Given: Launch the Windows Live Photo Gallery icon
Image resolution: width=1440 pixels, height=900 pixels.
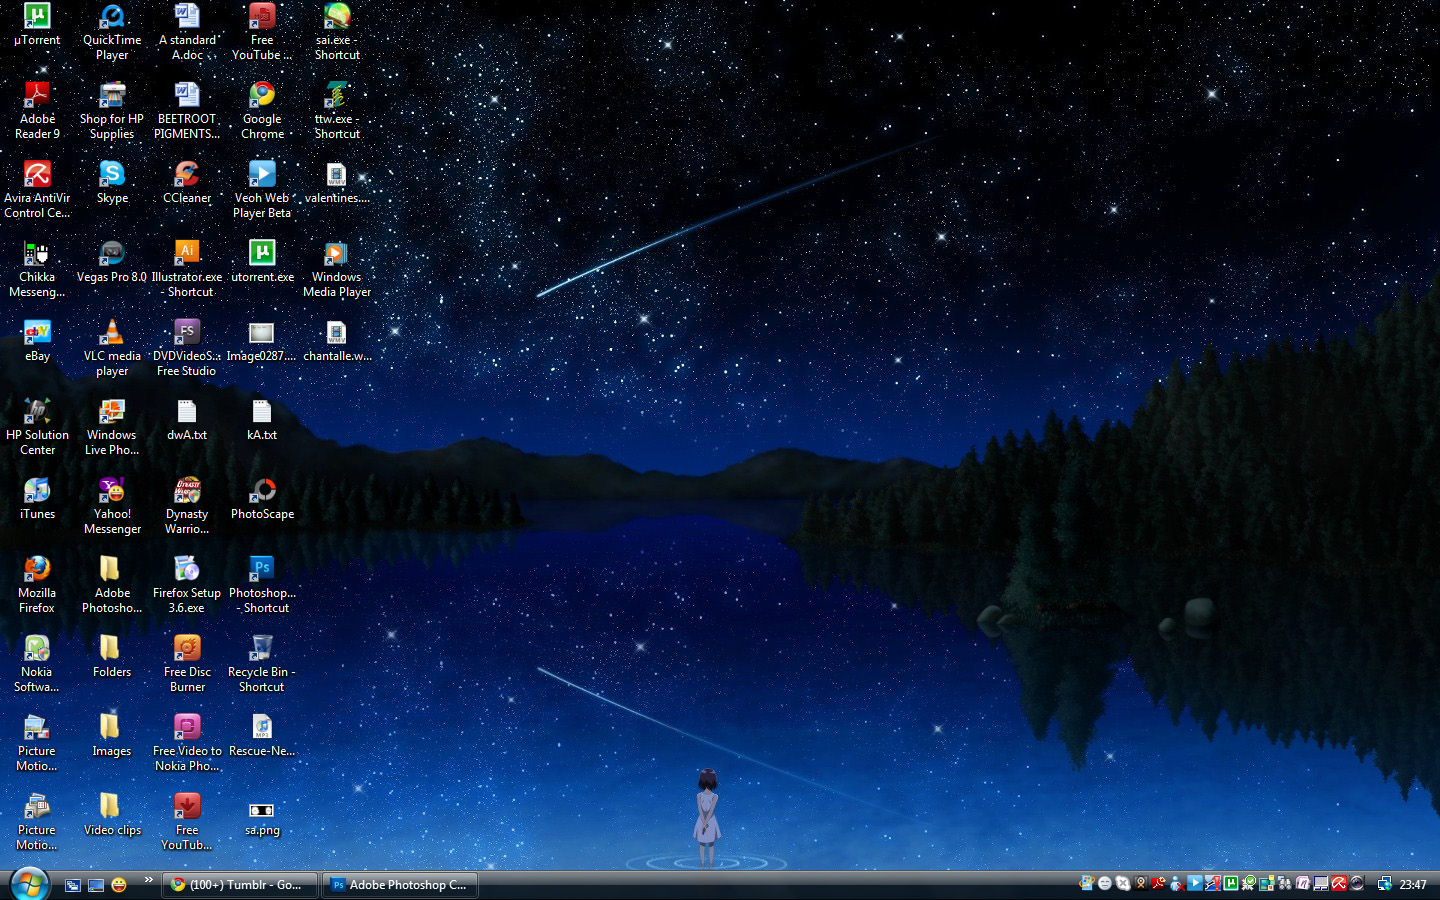Looking at the screenshot, I should click(x=112, y=427).
